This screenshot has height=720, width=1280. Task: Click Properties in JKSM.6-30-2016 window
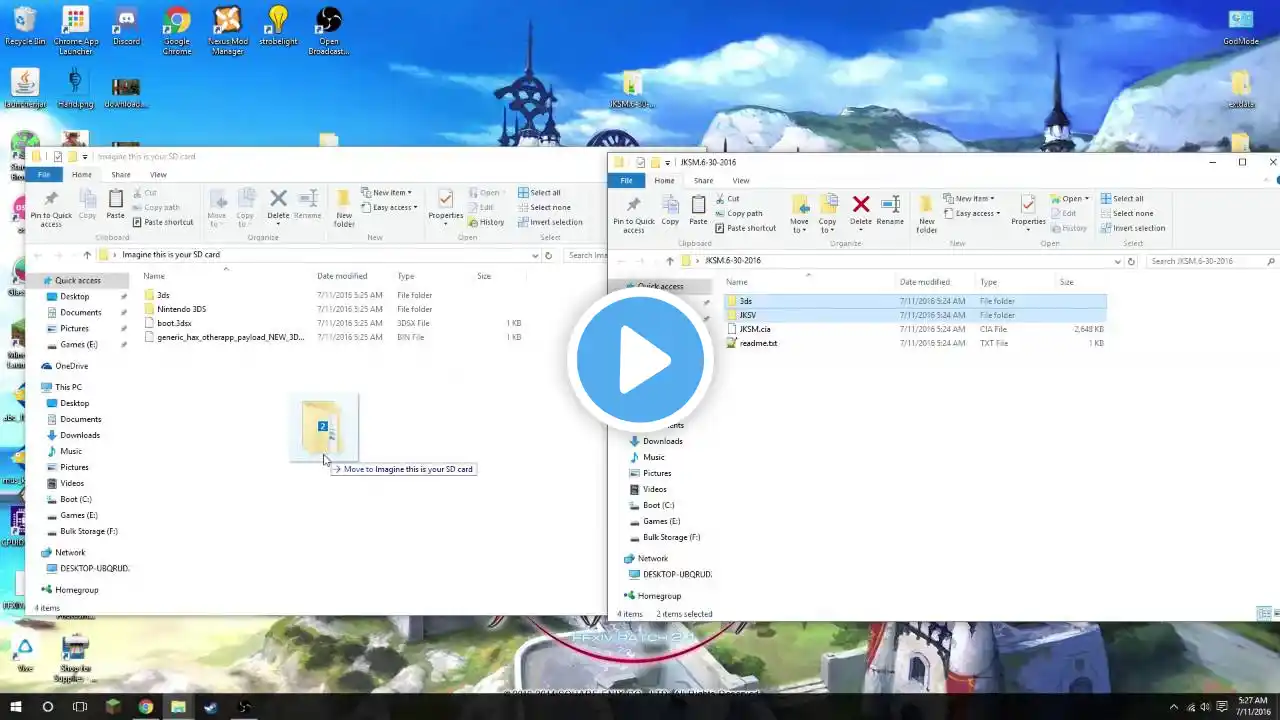(x=1028, y=210)
